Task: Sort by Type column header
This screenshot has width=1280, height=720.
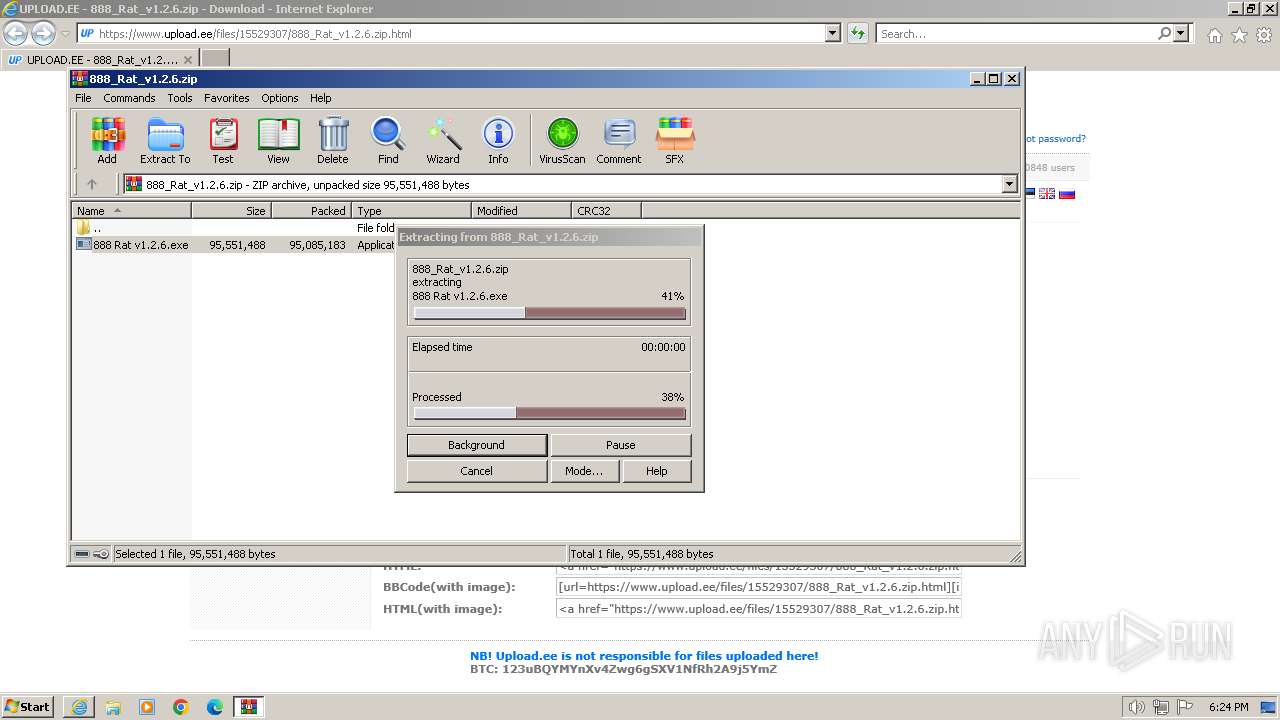Action: click(412, 211)
